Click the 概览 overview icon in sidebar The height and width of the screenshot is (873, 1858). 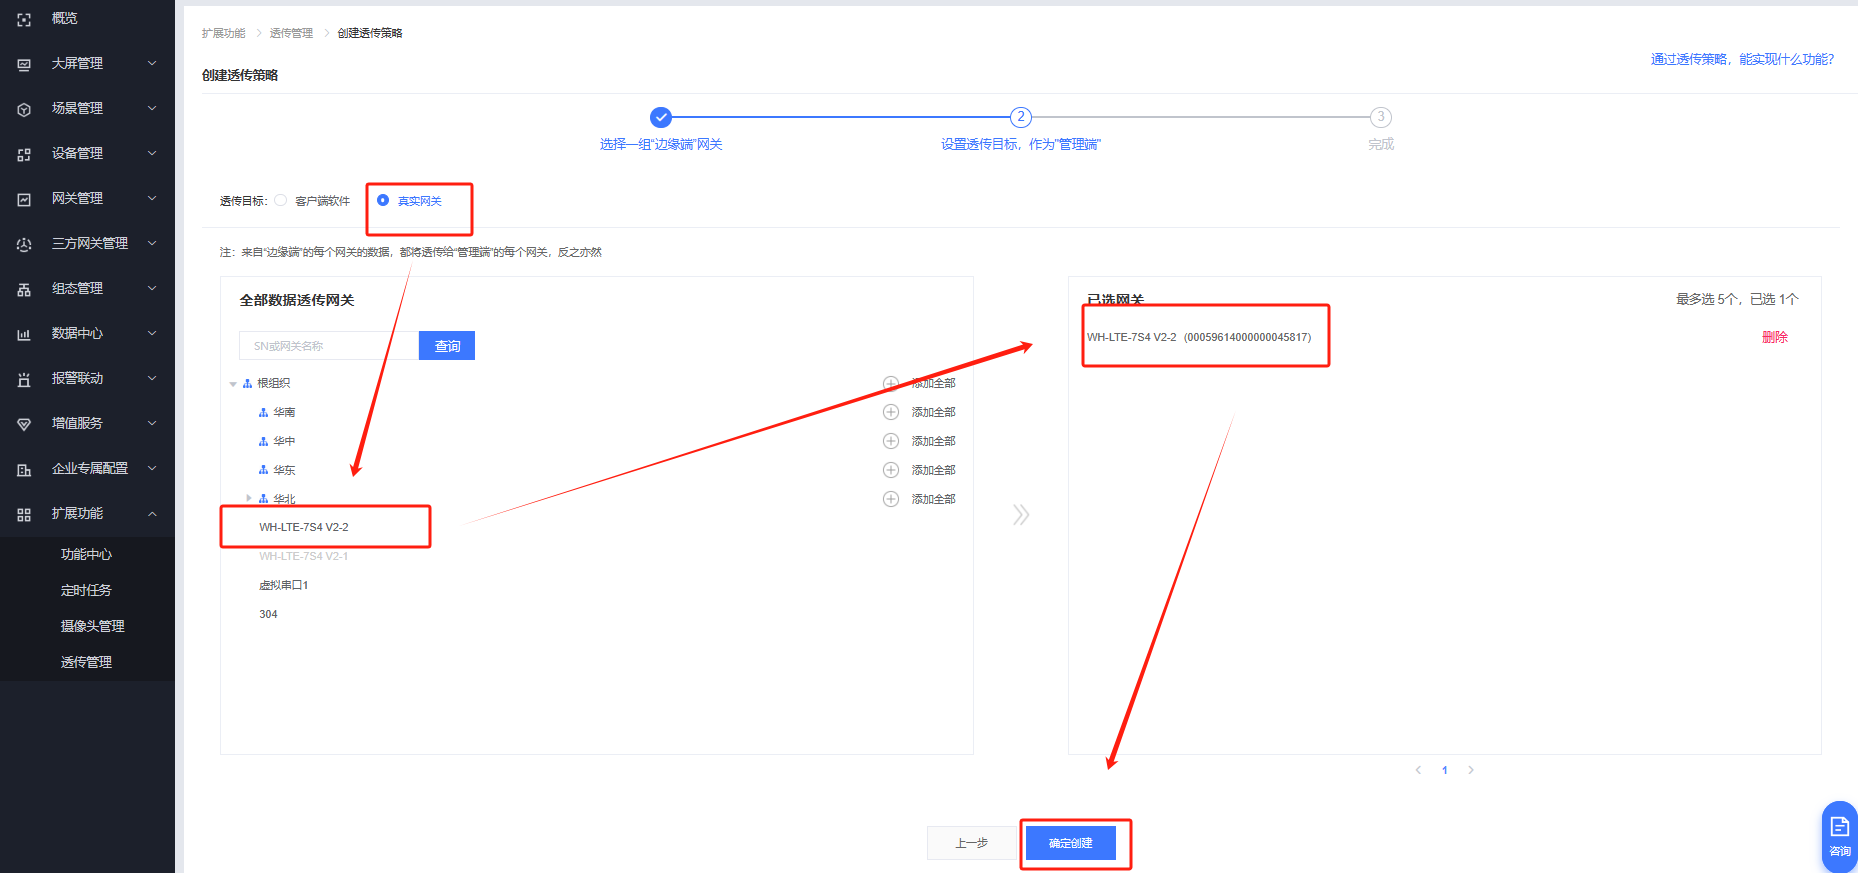tap(24, 19)
